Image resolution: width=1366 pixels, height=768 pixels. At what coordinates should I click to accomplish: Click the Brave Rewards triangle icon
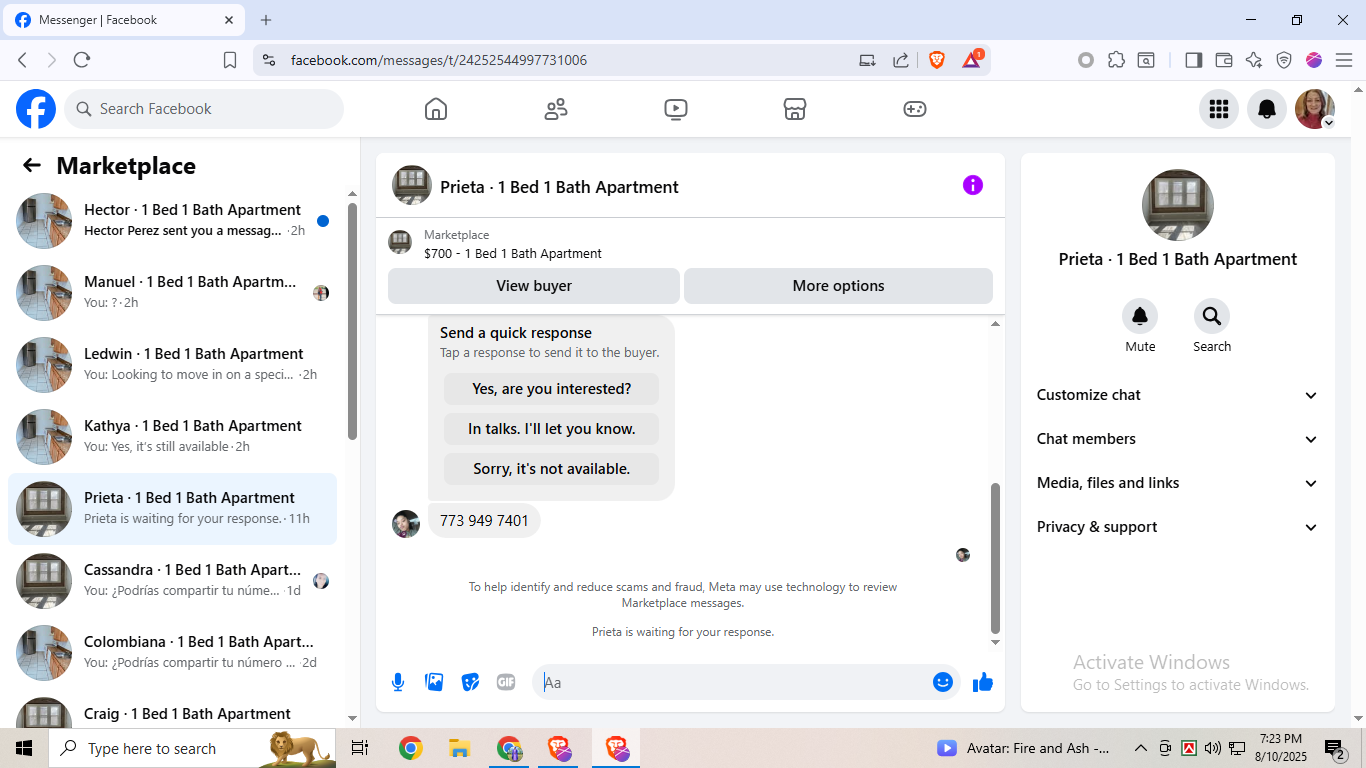coord(971,60)
